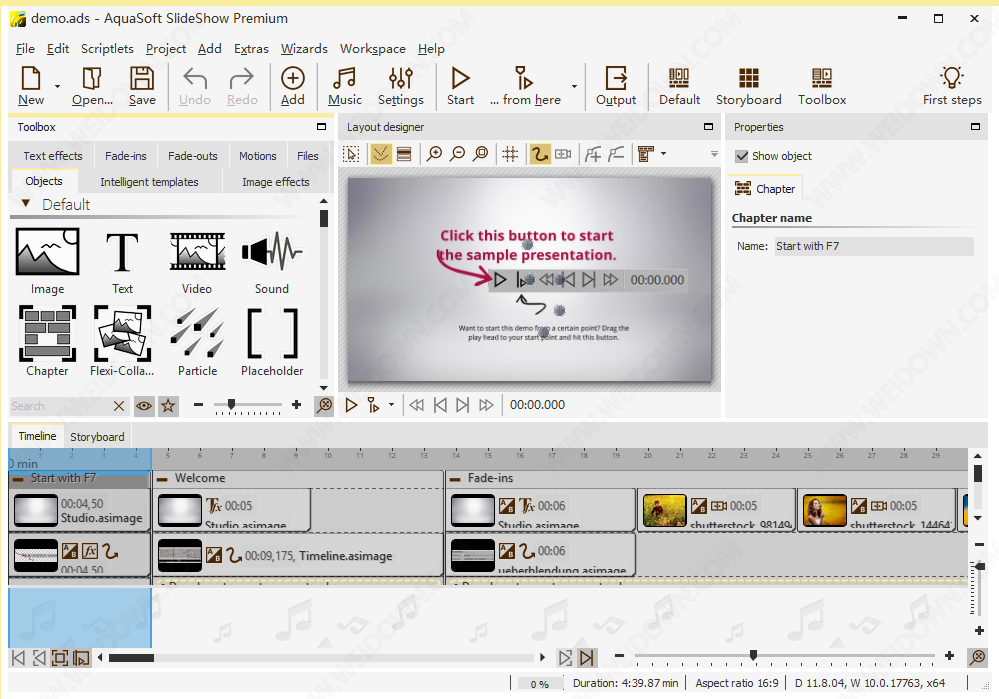999x699 pixels.
Task: Jump to next item in preview controls
Action: [x=463, y=405]
